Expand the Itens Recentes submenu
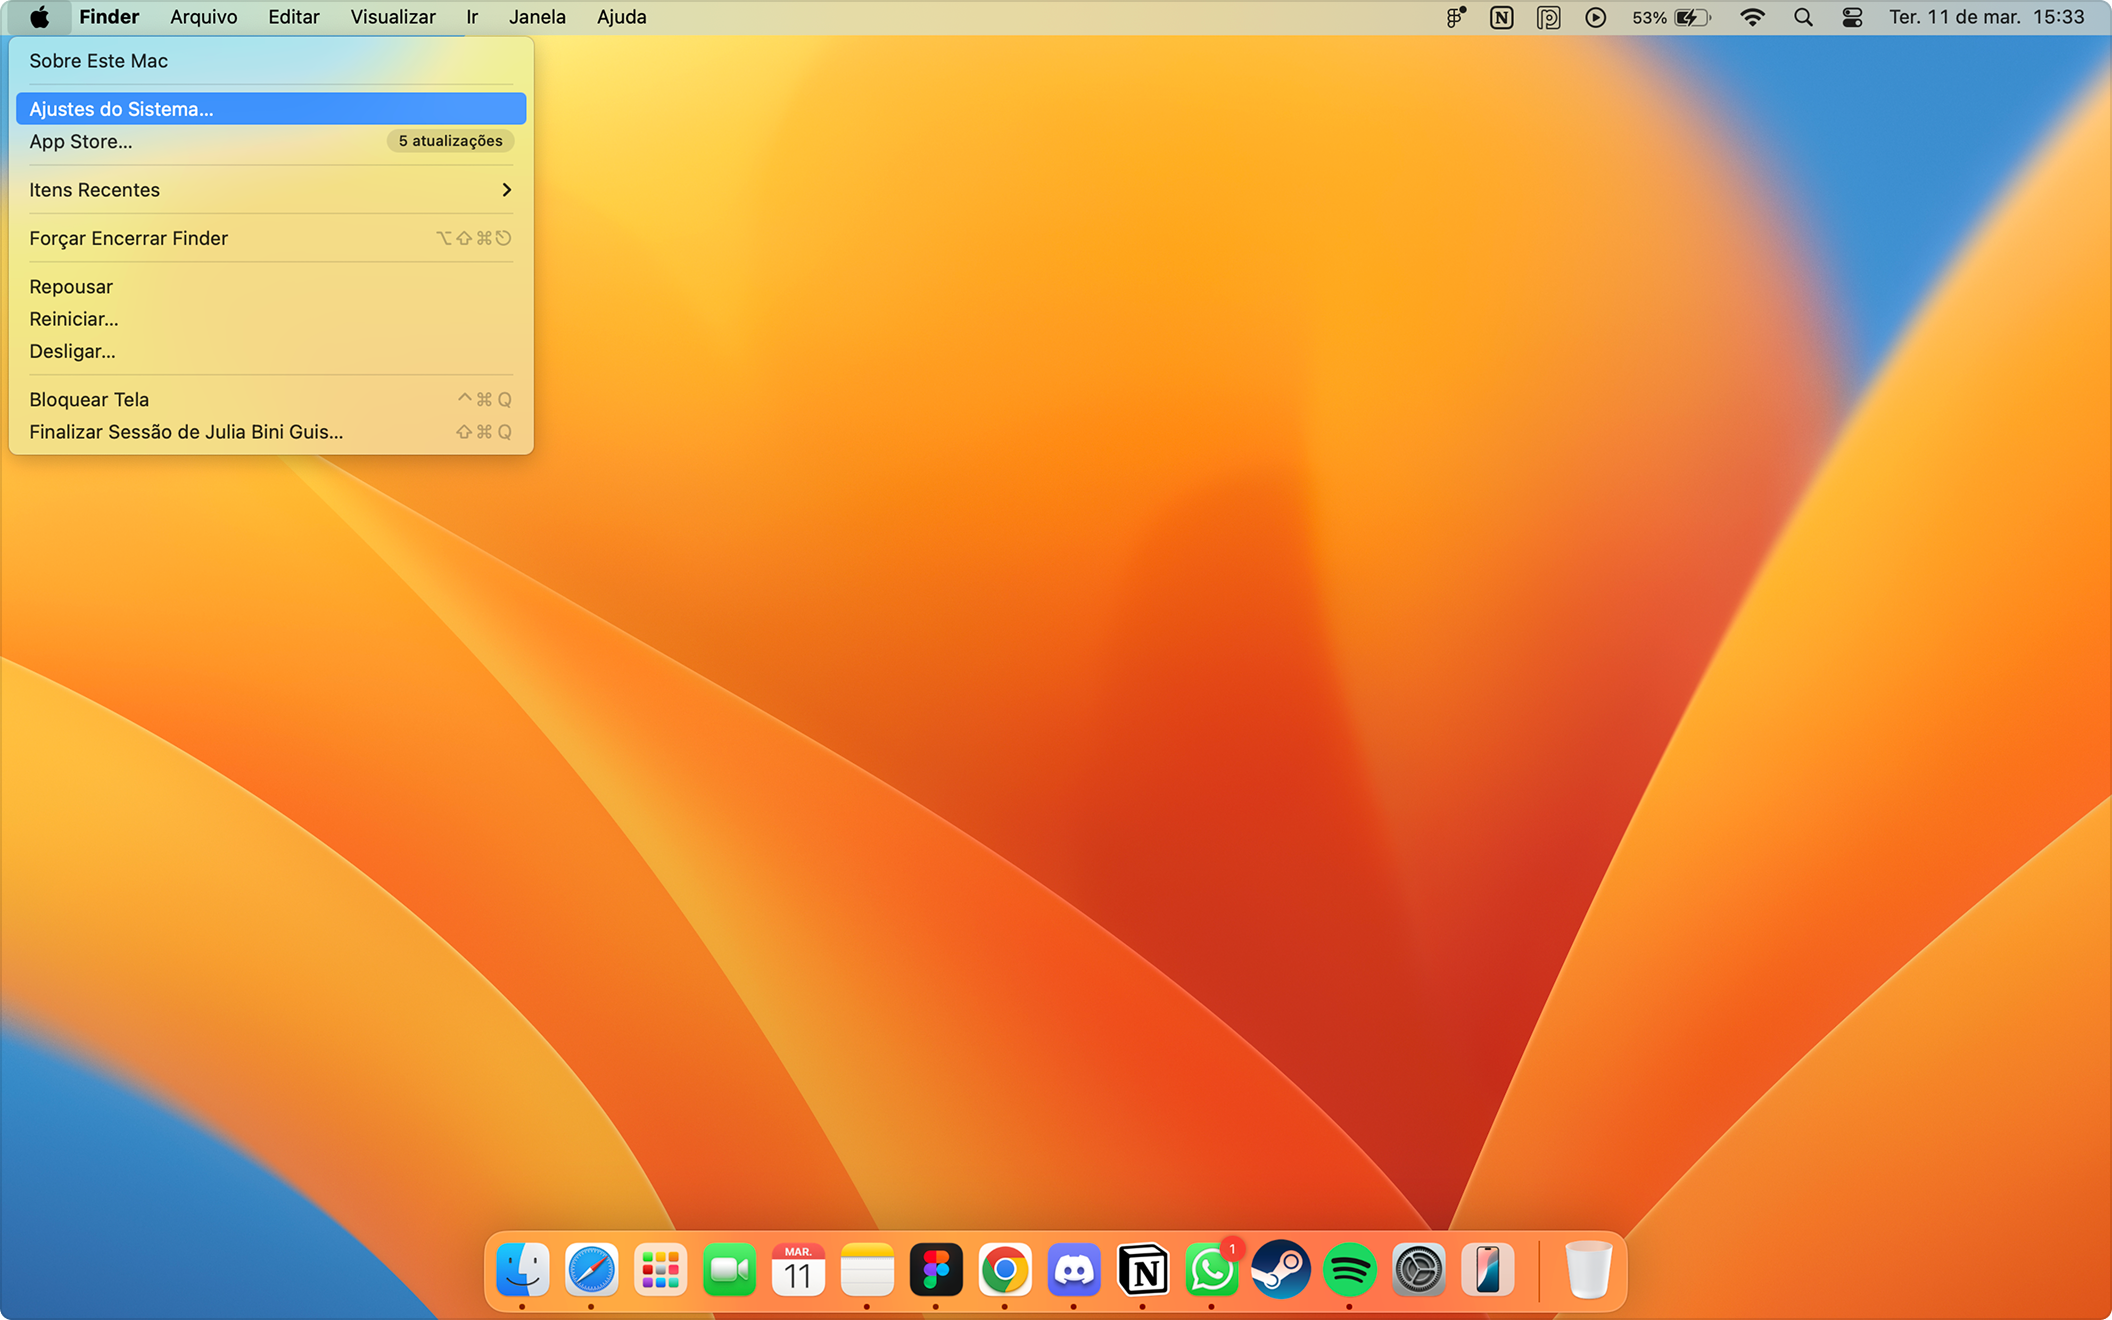This screenshot has height=1320, width=2112. coord(270,190)
